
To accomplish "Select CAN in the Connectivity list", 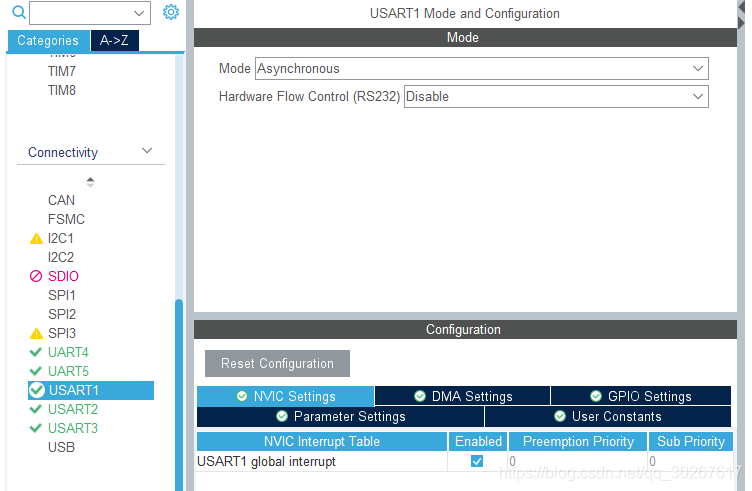I will coord(61,200).
